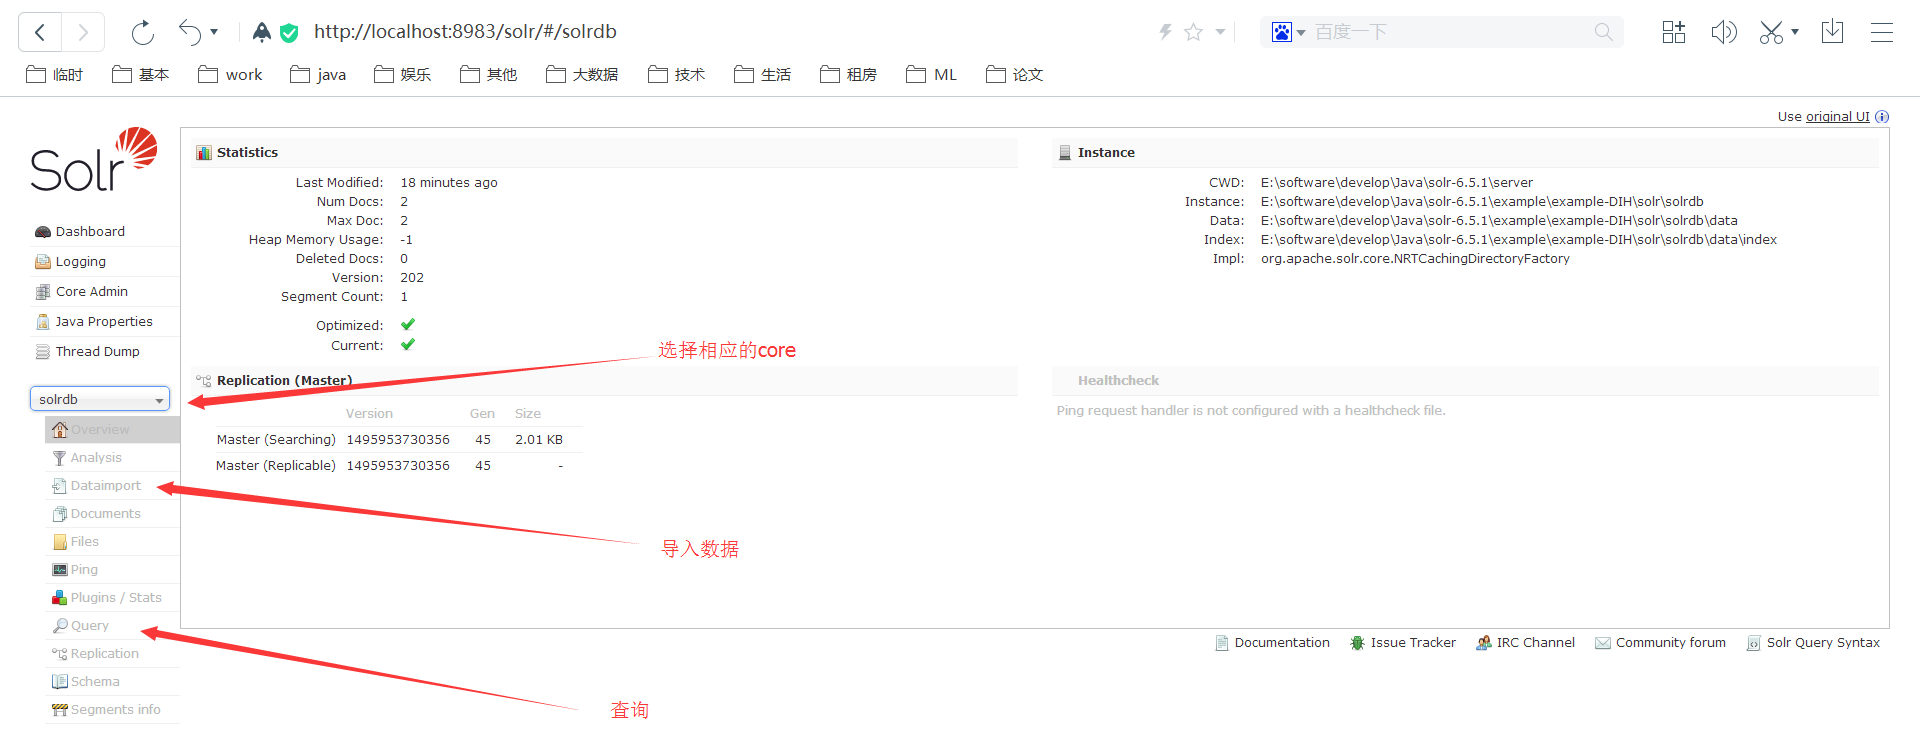Open the solrdb core selector dropdown
Viewport: 1920px width, 755px height.
point(100,399)
